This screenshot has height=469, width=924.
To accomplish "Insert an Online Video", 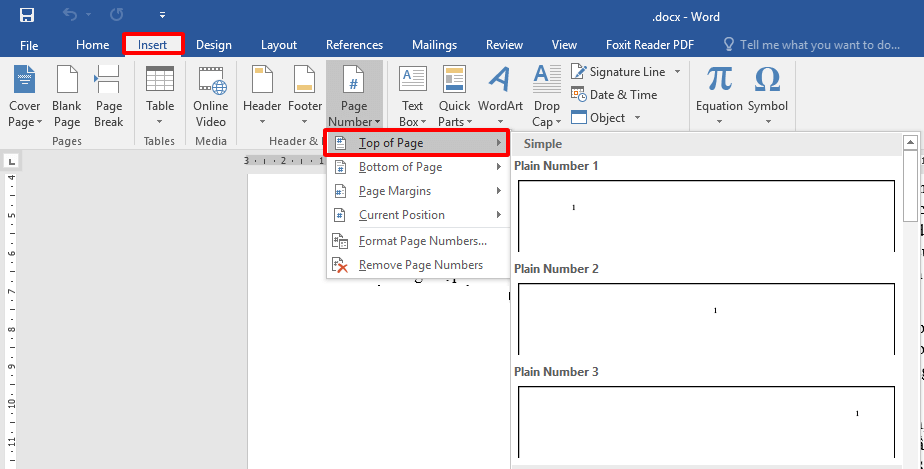I will pyautogui.click(x=211, y=97).
